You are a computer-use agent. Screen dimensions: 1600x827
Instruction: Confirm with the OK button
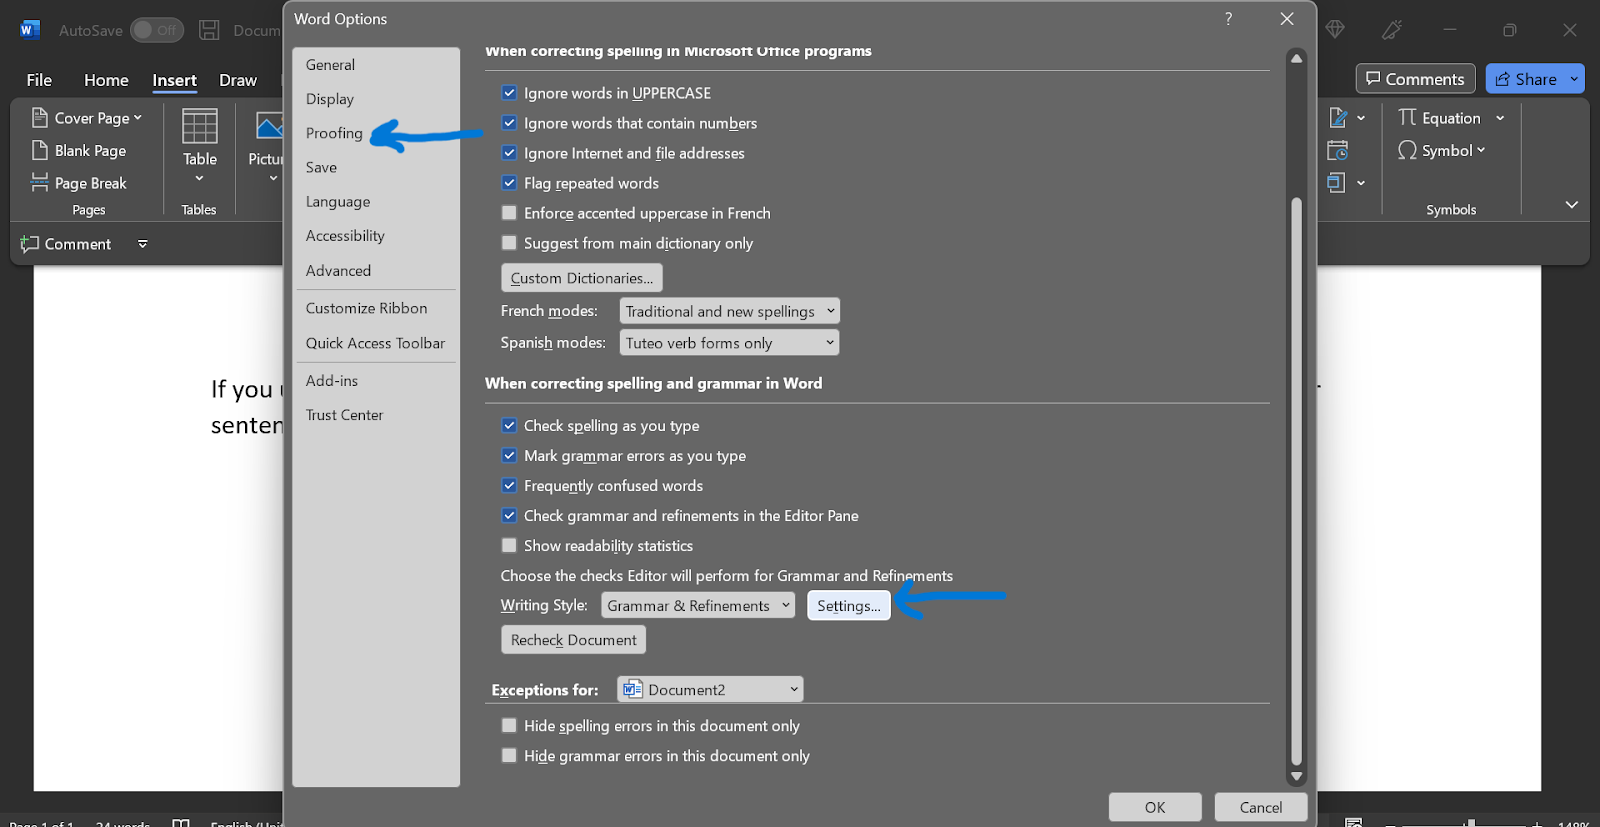coord(1155,807)
